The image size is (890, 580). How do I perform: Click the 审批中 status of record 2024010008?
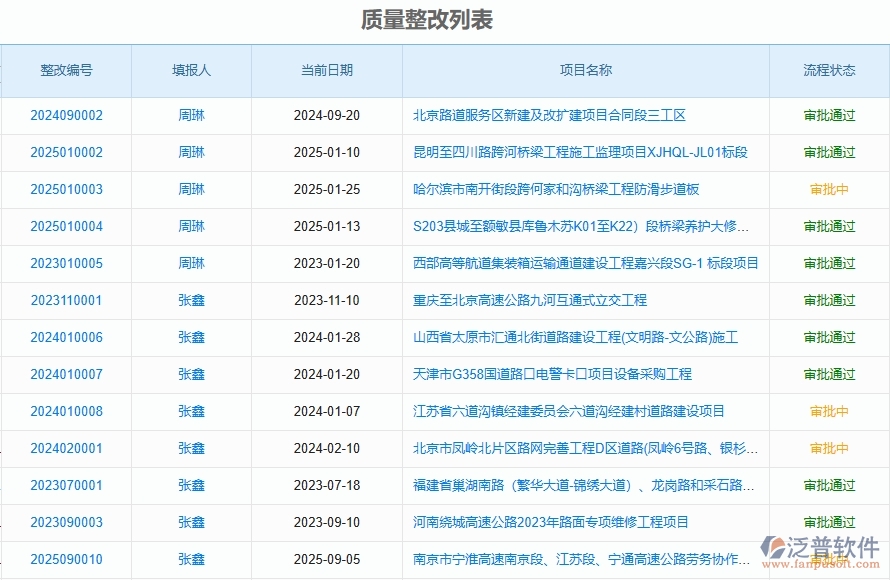[x=828, y=411]
